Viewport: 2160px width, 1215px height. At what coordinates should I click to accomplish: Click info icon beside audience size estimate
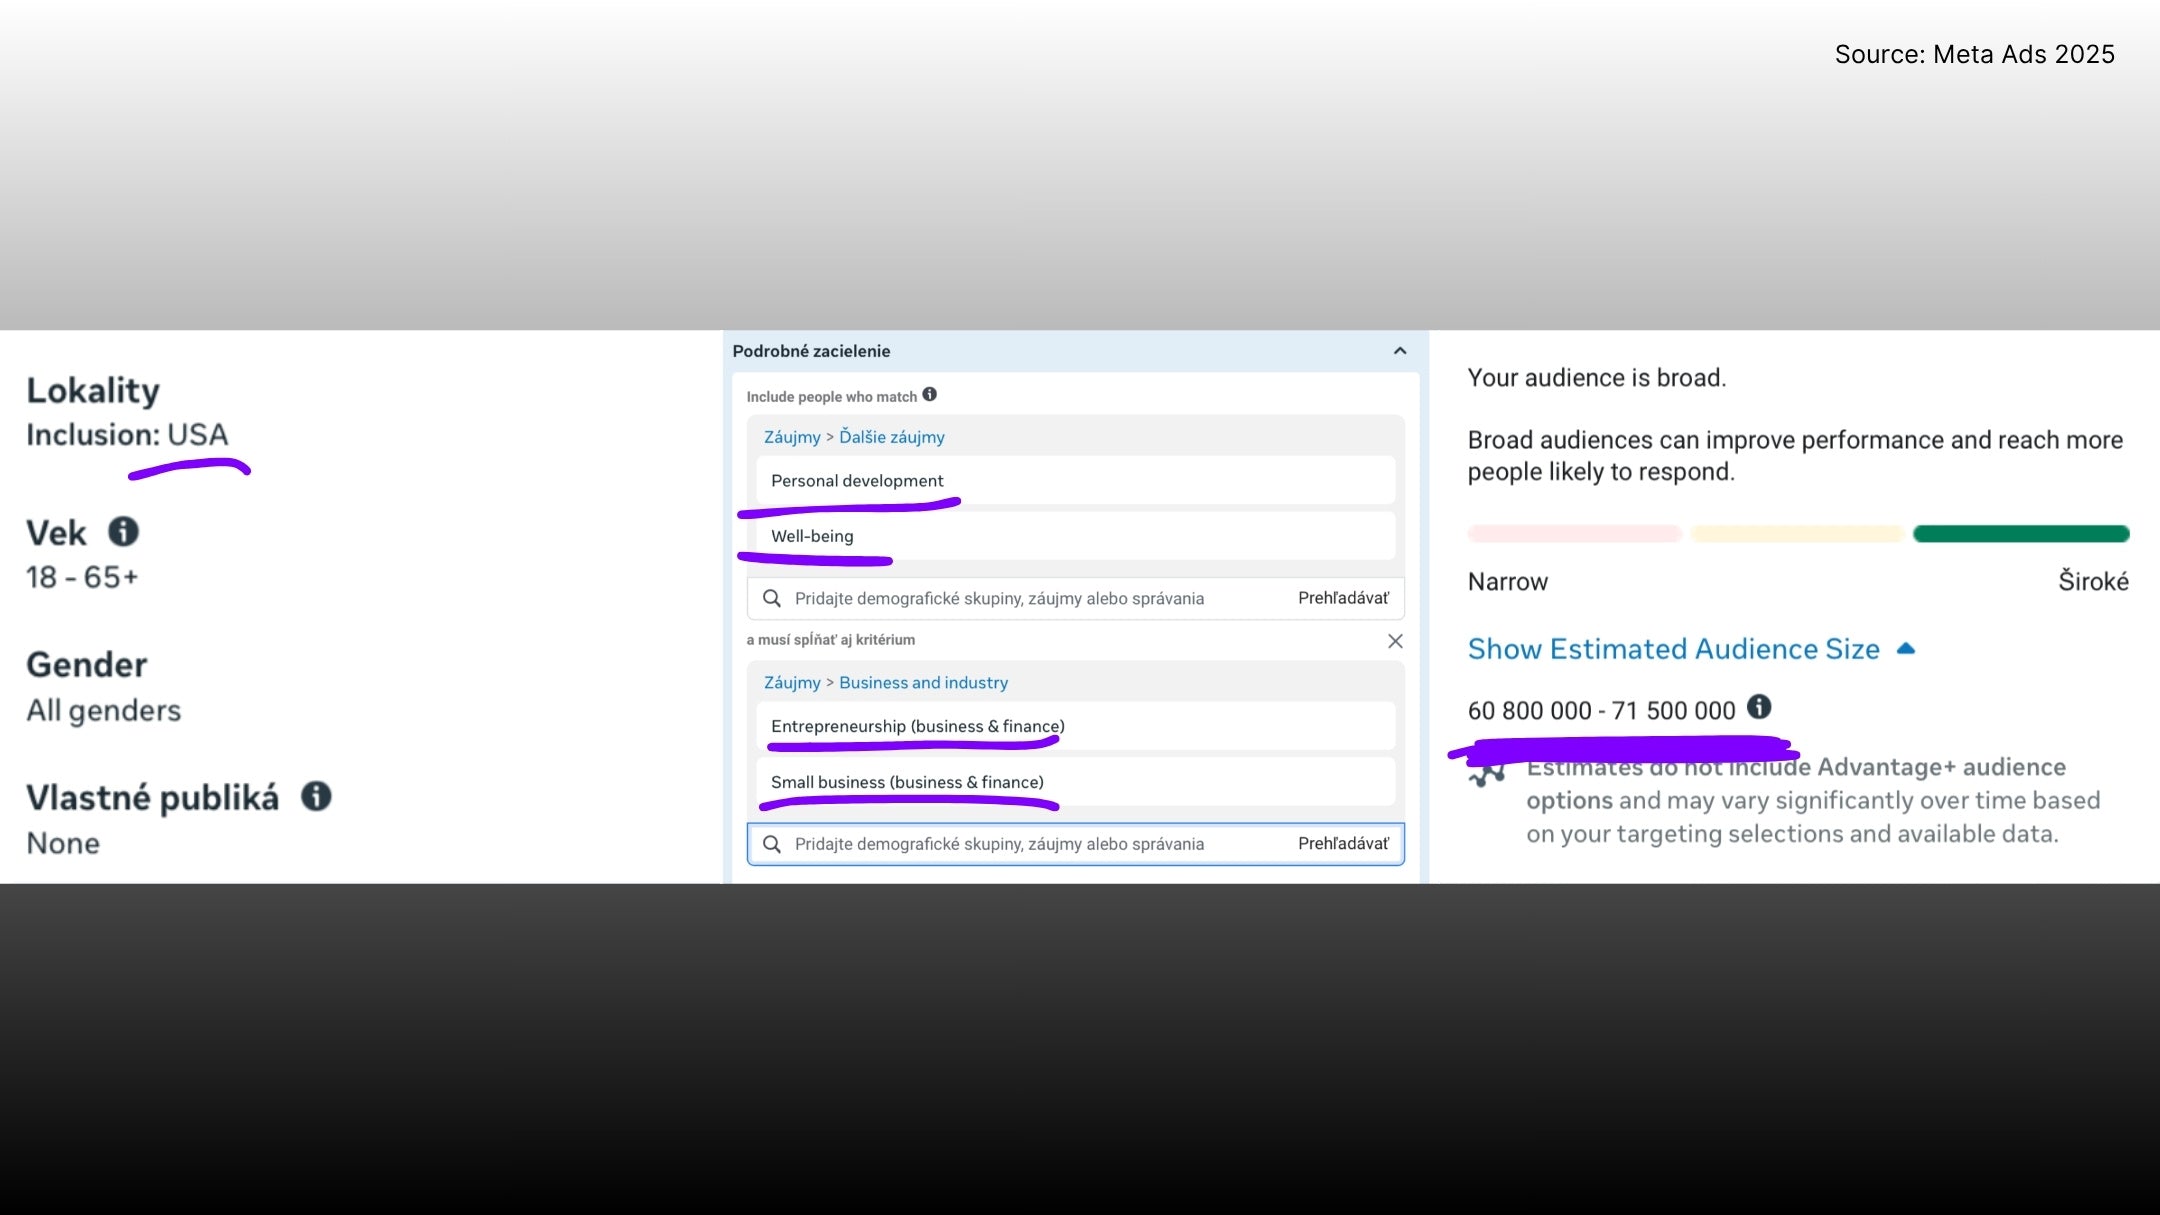pyautogui.click(x=1758, y=707)
